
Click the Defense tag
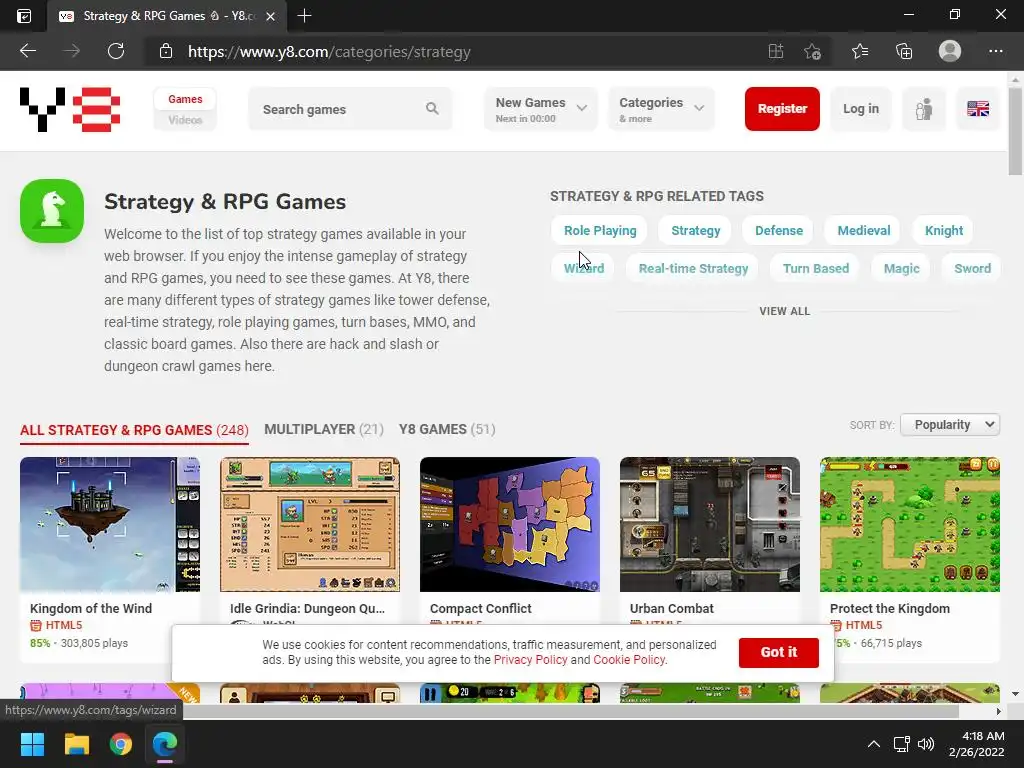778,231
